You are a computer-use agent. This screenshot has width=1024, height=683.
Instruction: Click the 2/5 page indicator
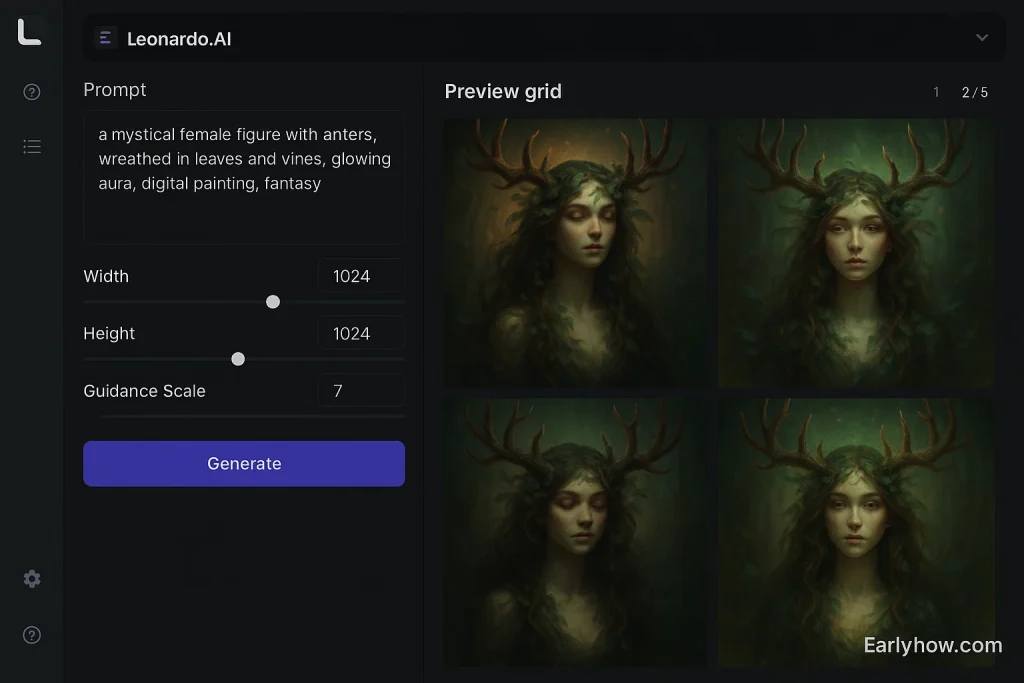974,92
